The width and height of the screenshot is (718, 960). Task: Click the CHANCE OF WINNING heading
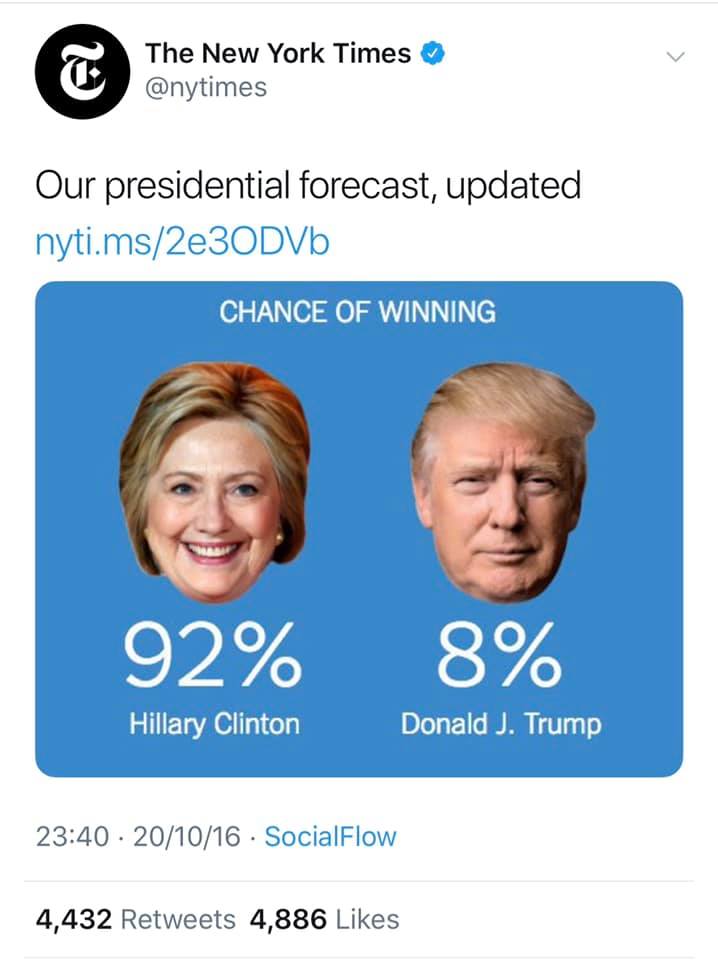point(357,312)
